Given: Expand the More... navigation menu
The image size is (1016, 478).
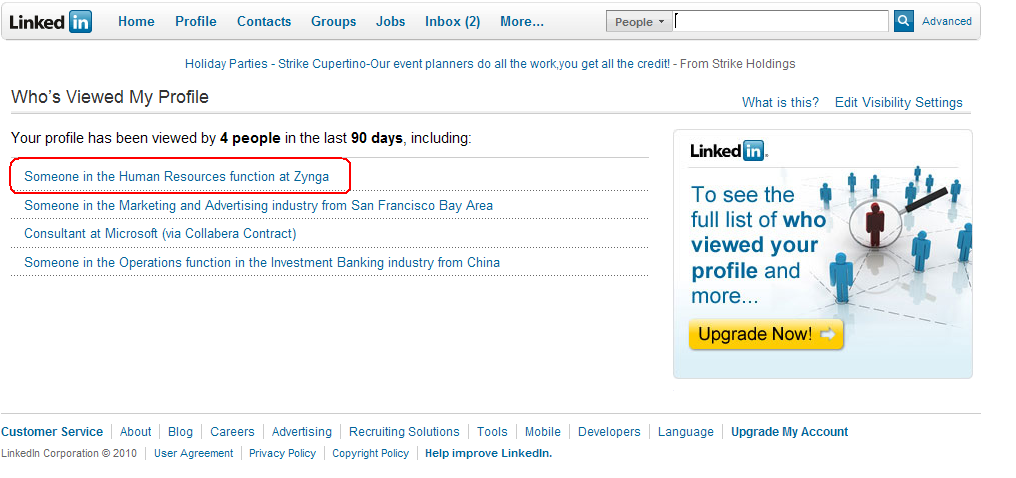Looking at the screenshot, I should coord(522,21).
